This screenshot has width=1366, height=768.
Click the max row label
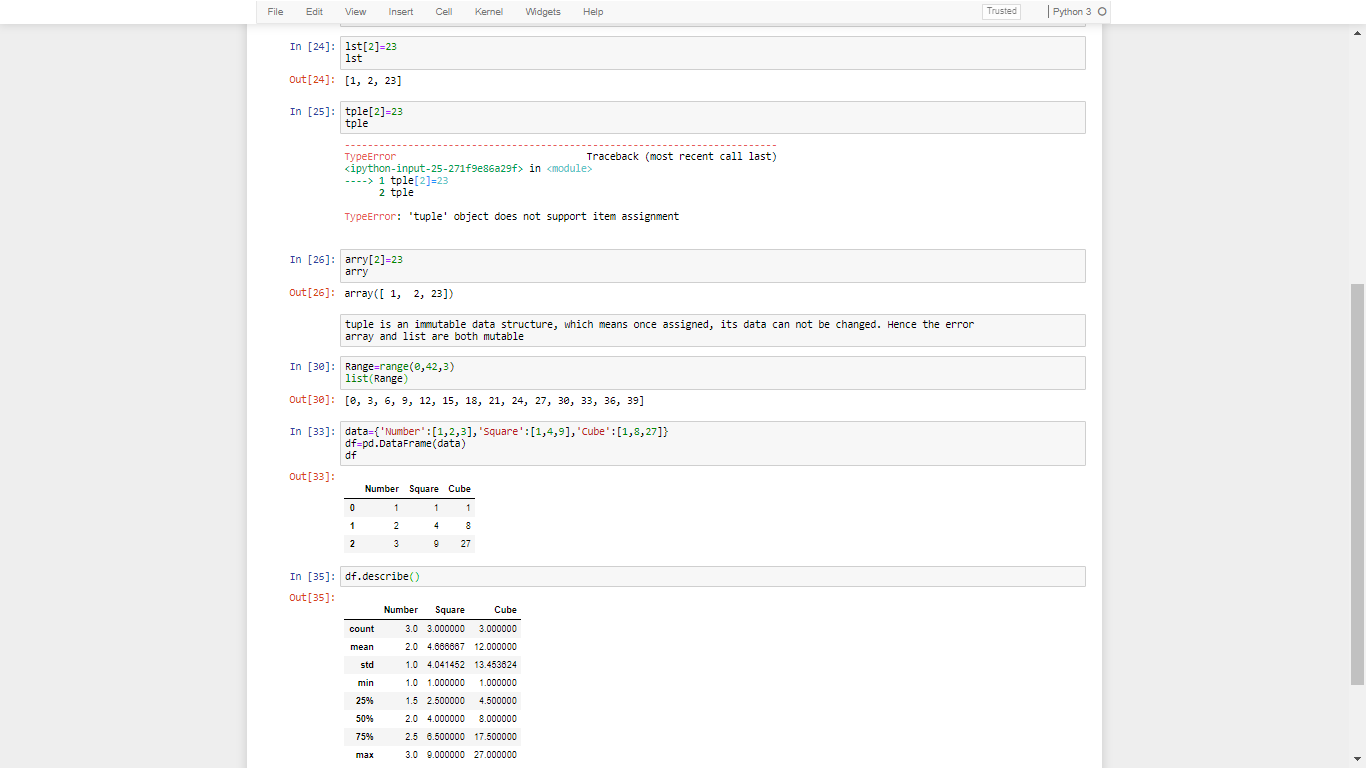[x=365, y=755]
